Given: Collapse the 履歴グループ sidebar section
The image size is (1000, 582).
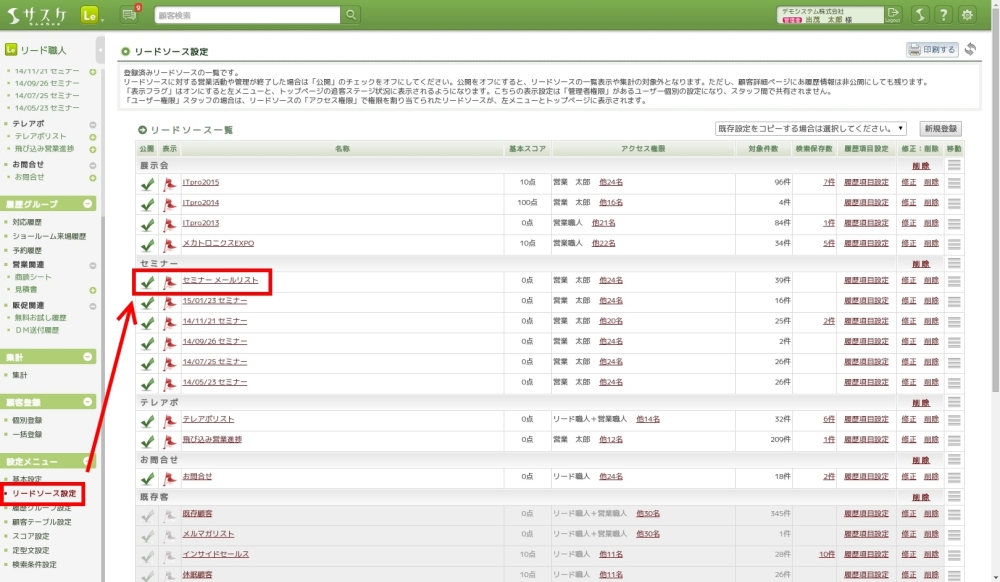Looking at the screenshot, I should (x=89, y=204).
